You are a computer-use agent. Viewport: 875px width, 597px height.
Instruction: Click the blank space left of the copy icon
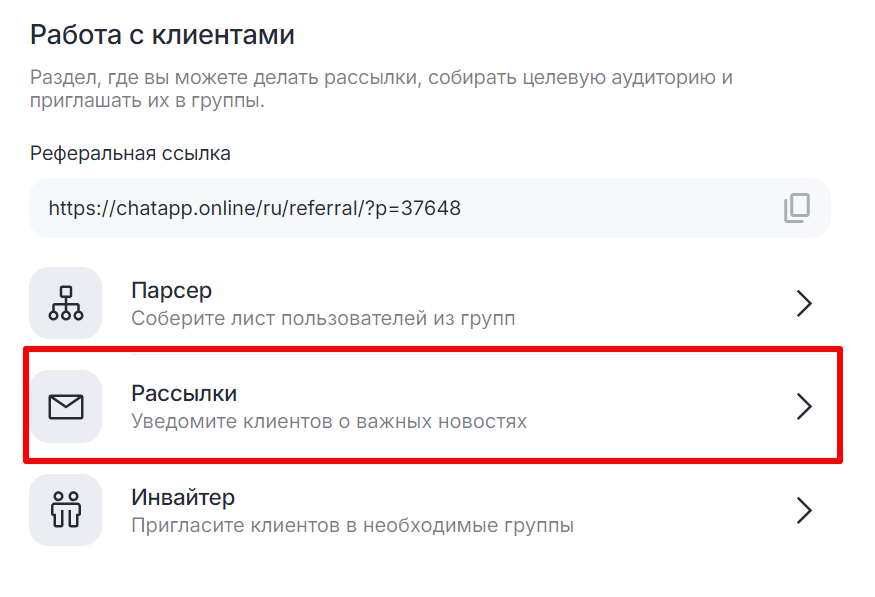620,208
